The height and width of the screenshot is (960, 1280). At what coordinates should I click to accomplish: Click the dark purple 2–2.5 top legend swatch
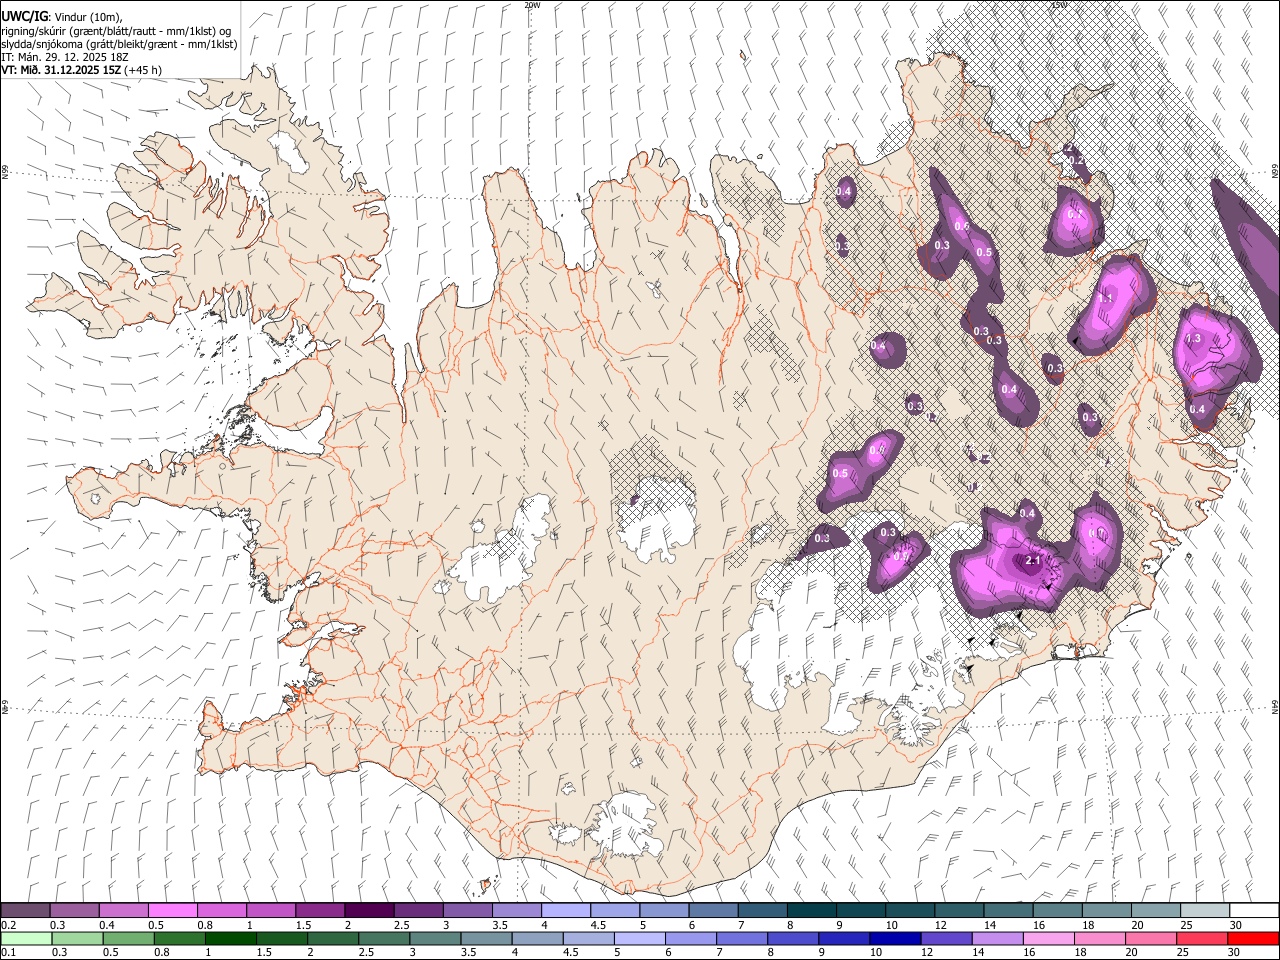(369, 910)
